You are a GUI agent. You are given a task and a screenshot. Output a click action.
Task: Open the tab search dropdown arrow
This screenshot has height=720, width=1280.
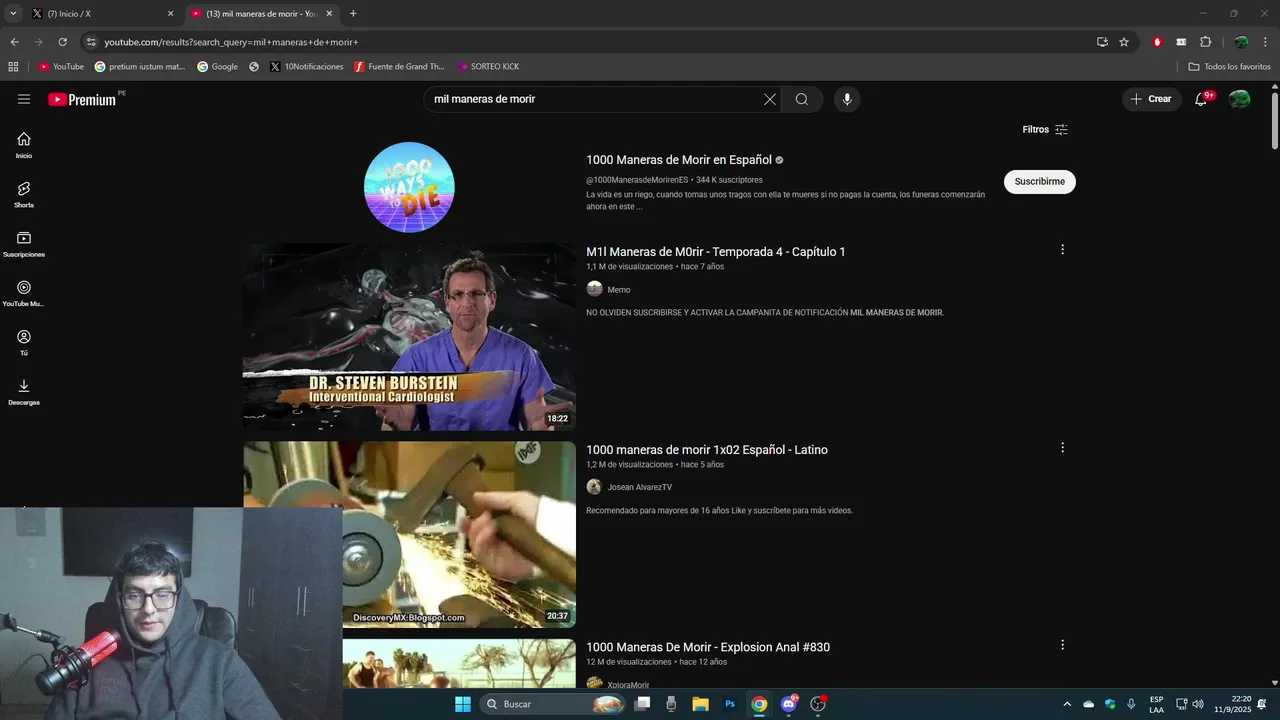[13, 14]
